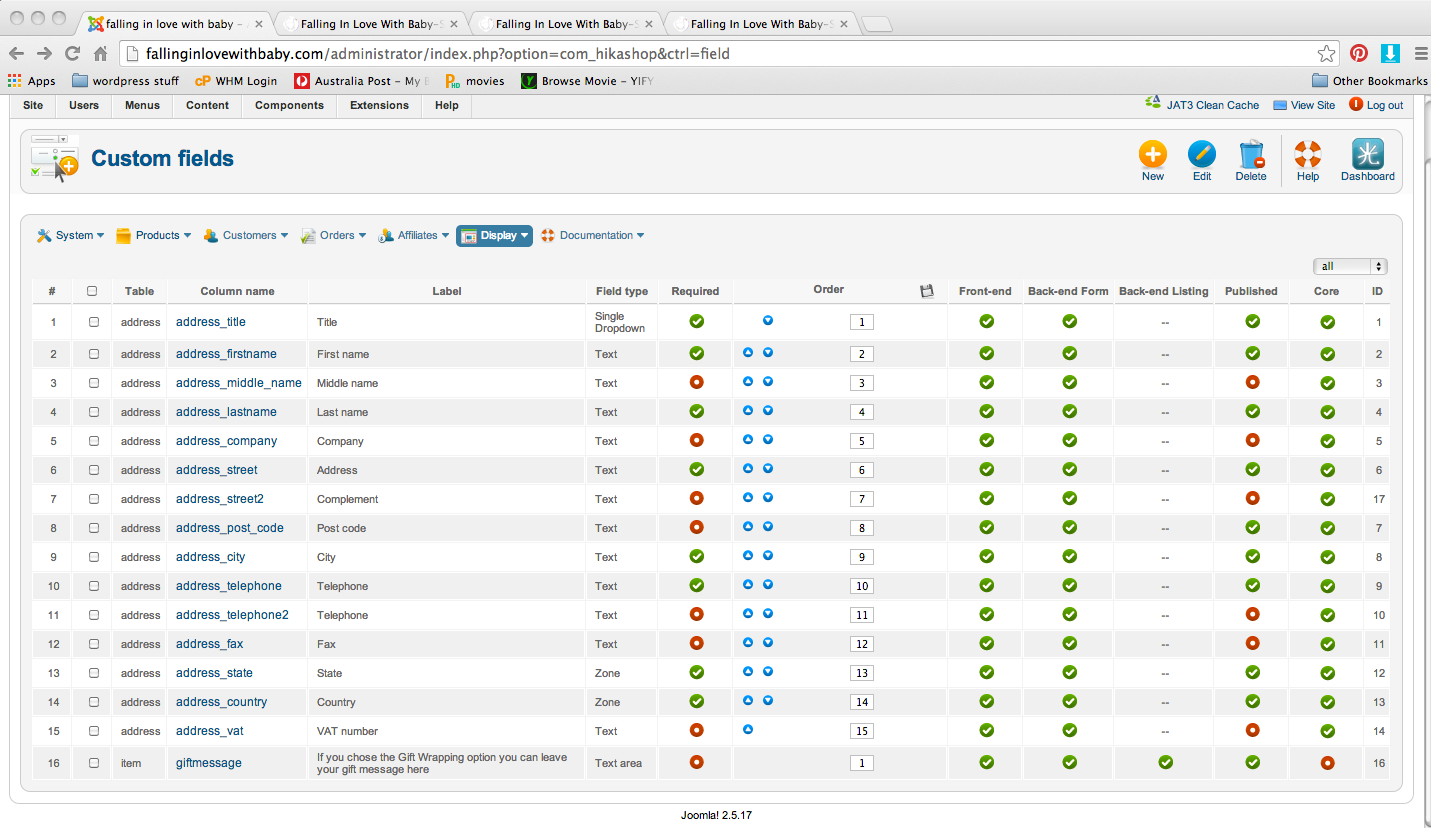
Task: Tick the select-all checkbox in header
Action: pyautogui.click(x=92, y=291)
